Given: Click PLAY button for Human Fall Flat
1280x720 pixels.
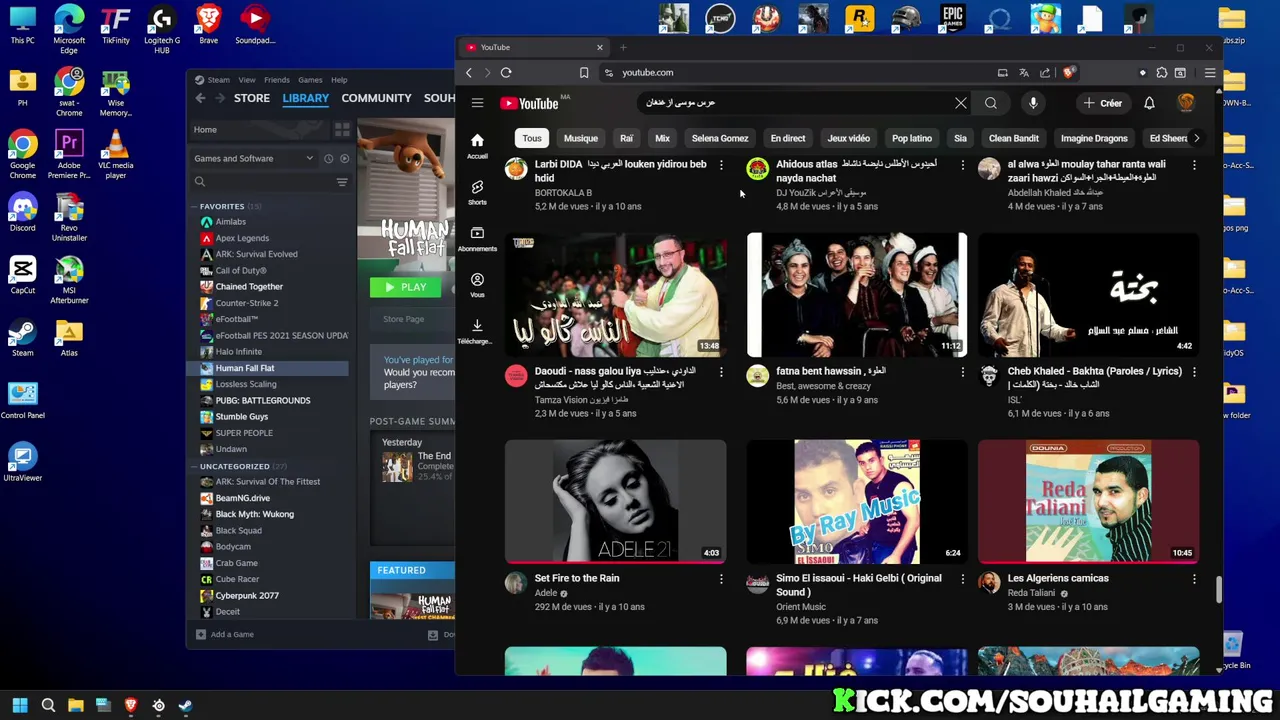Looking at the screenshot, I should tap(406, 287).
